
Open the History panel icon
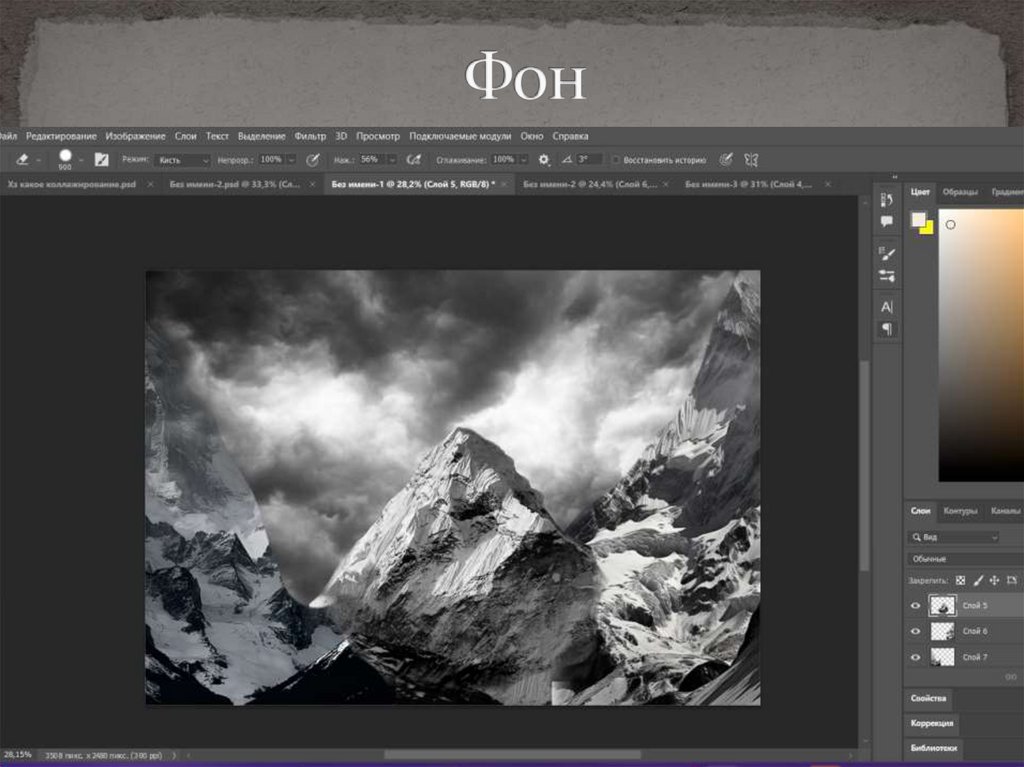point(886,200)
